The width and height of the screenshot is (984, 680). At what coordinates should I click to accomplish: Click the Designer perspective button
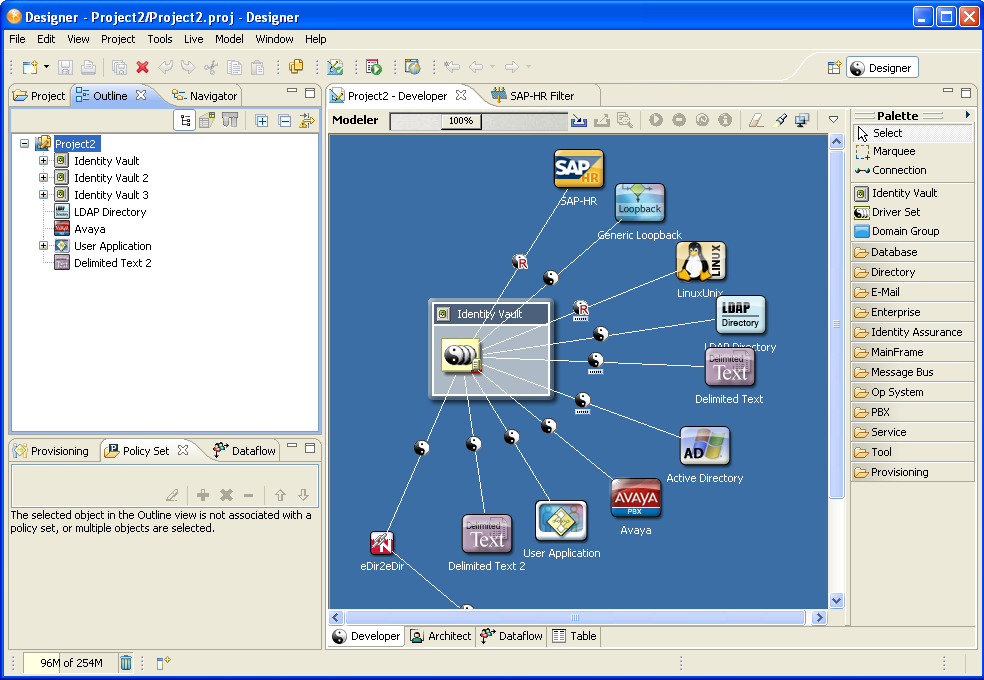882,68
